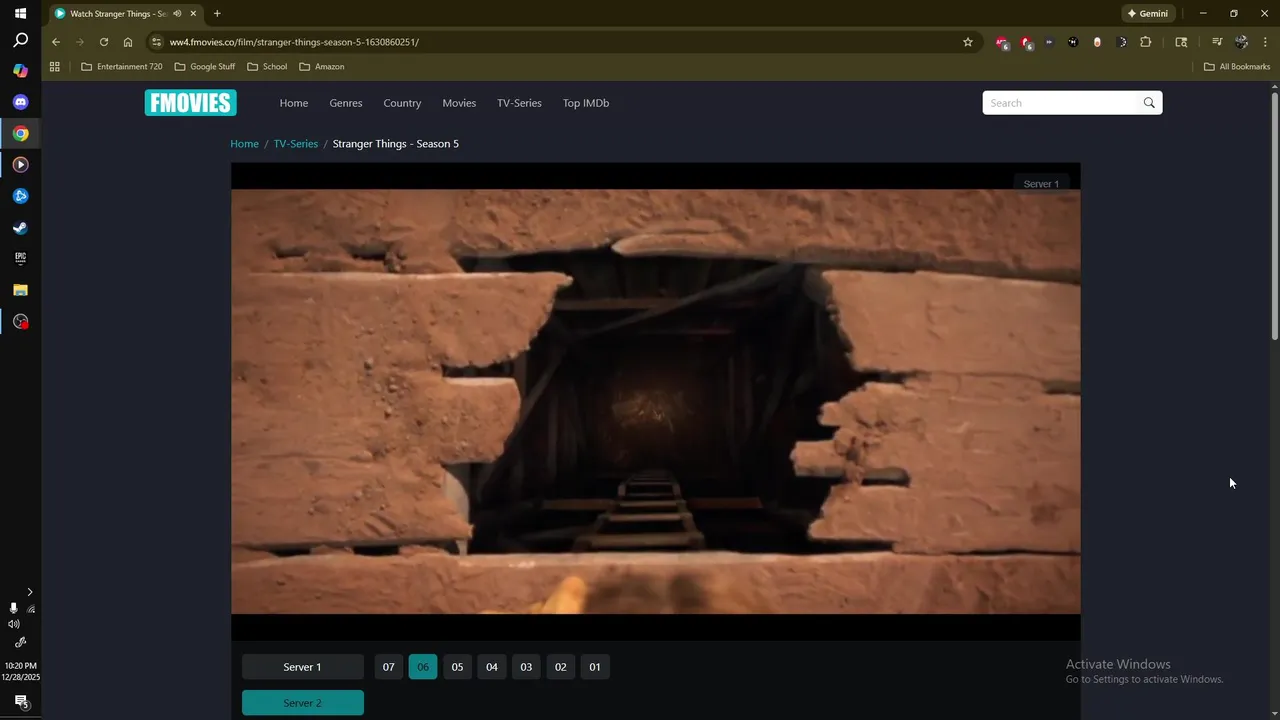The image size is (1280, 720).
Task: Open Windows search from taskbar
Action: pos(20,41)
